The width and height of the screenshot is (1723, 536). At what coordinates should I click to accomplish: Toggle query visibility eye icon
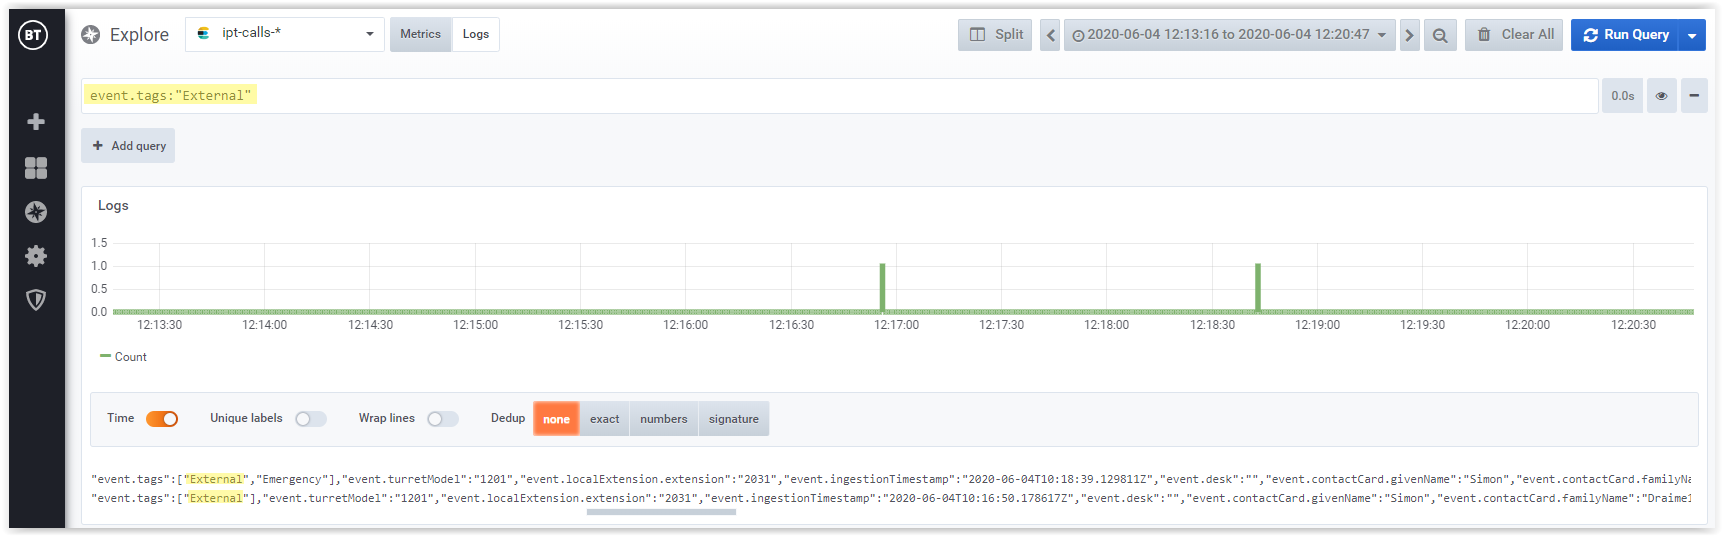[1662, 96]
